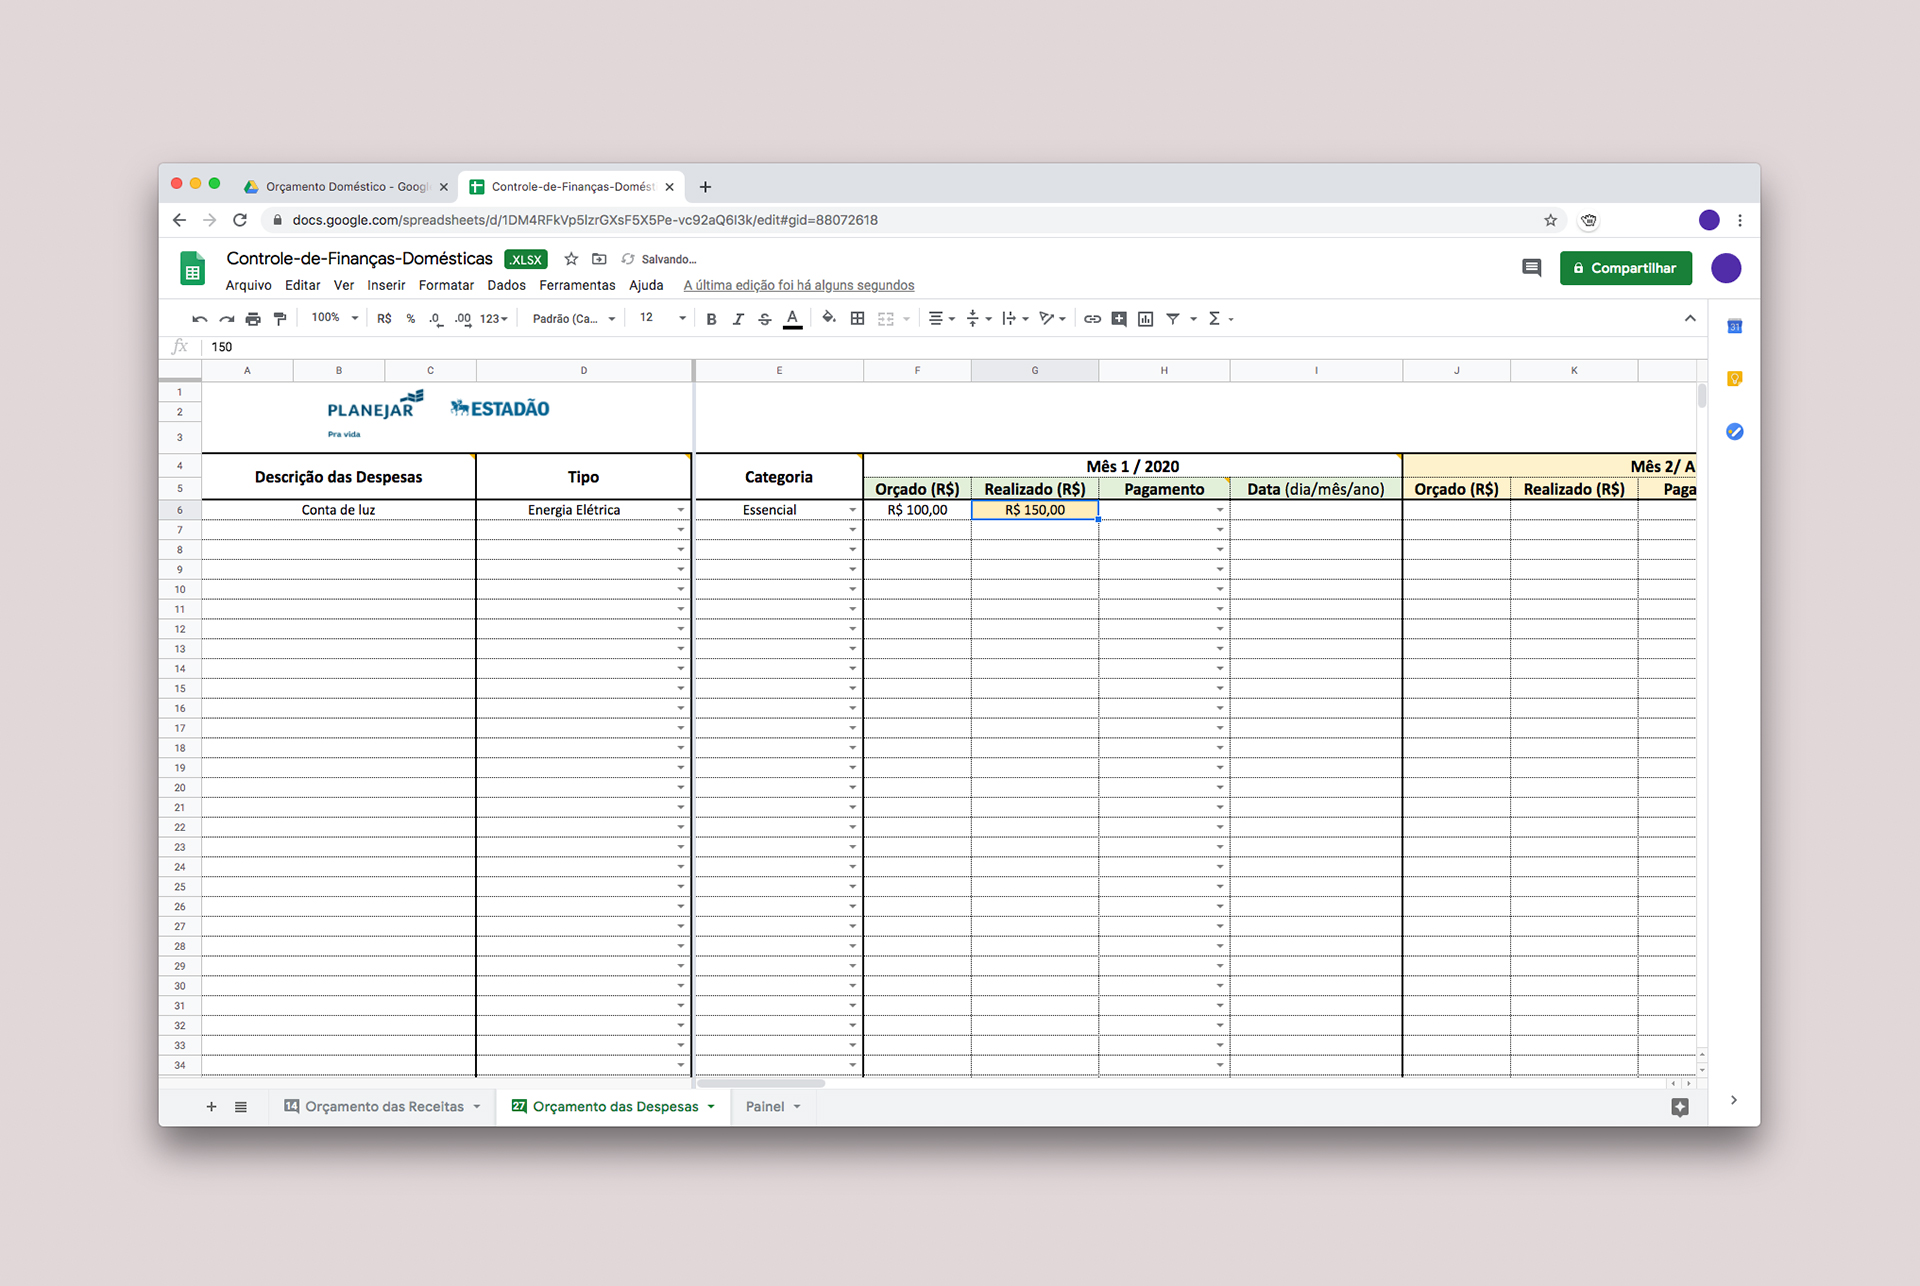Open Google Keep in side panel
The height and width of the screenshot is (1286, 1920).
[x=1735, y=379]
